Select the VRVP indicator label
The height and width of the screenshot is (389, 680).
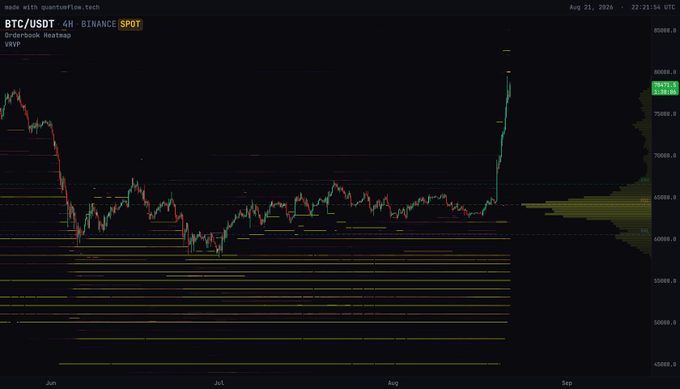coord(13,44)
